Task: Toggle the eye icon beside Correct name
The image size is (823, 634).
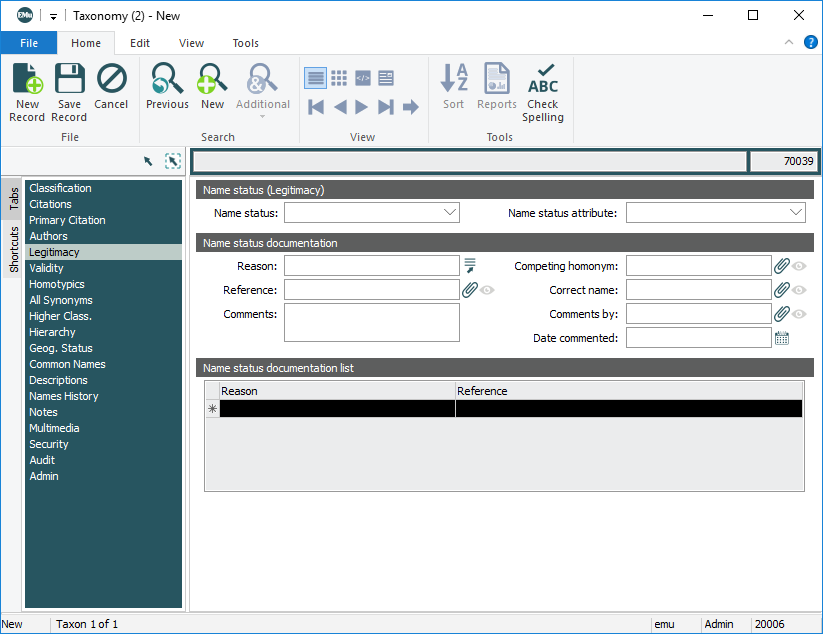Action: tap(799, 290)
